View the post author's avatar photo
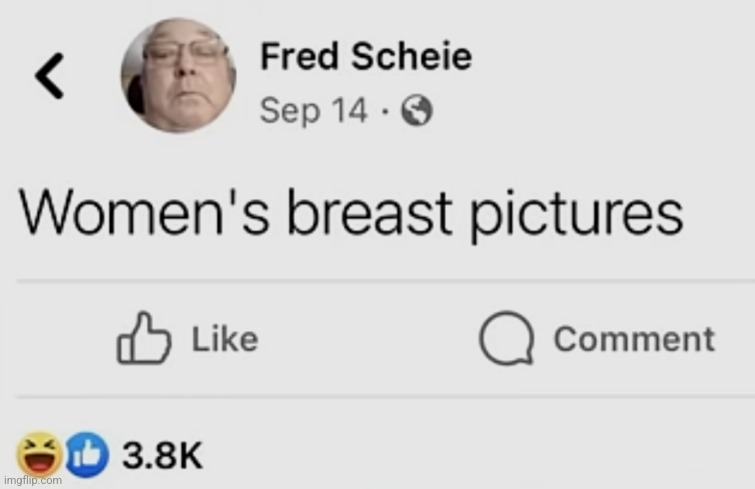This screenshot has width=755, height=489. pyautogui.click(x=179, y=75)
